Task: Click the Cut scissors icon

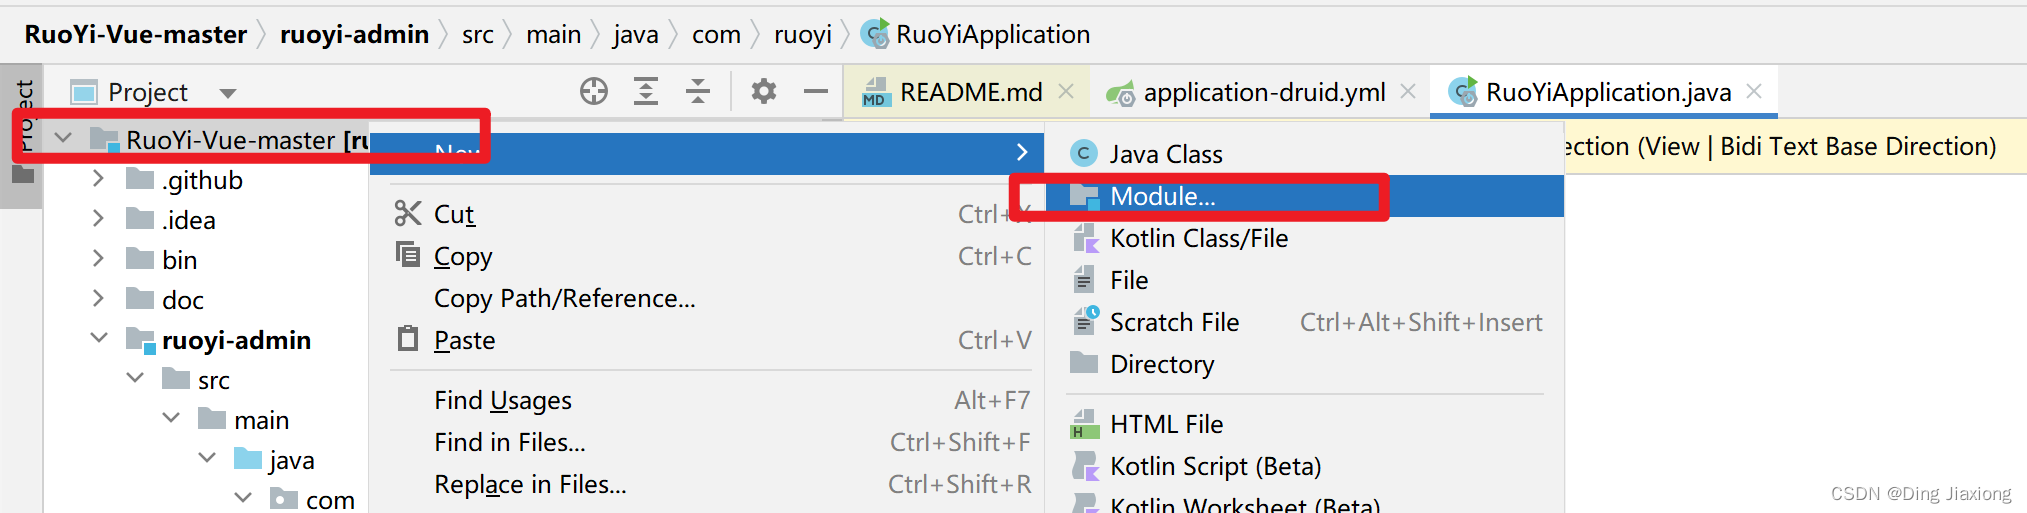Action: [x=408, y=213]
